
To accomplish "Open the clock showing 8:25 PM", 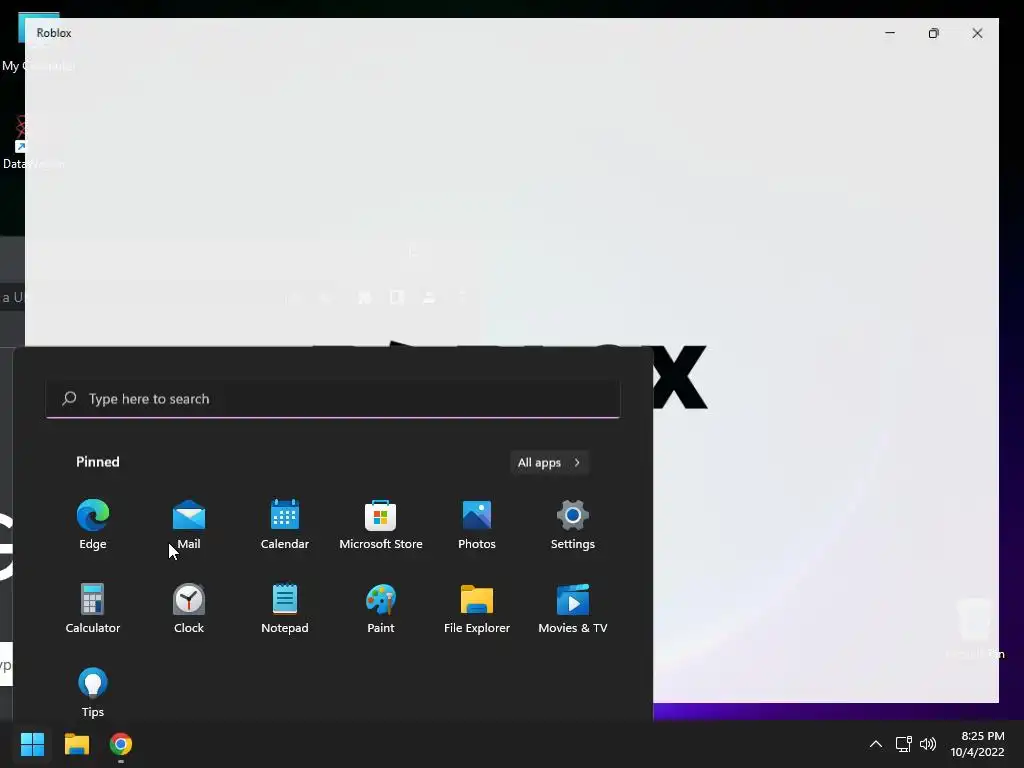I will coord(977,744).
